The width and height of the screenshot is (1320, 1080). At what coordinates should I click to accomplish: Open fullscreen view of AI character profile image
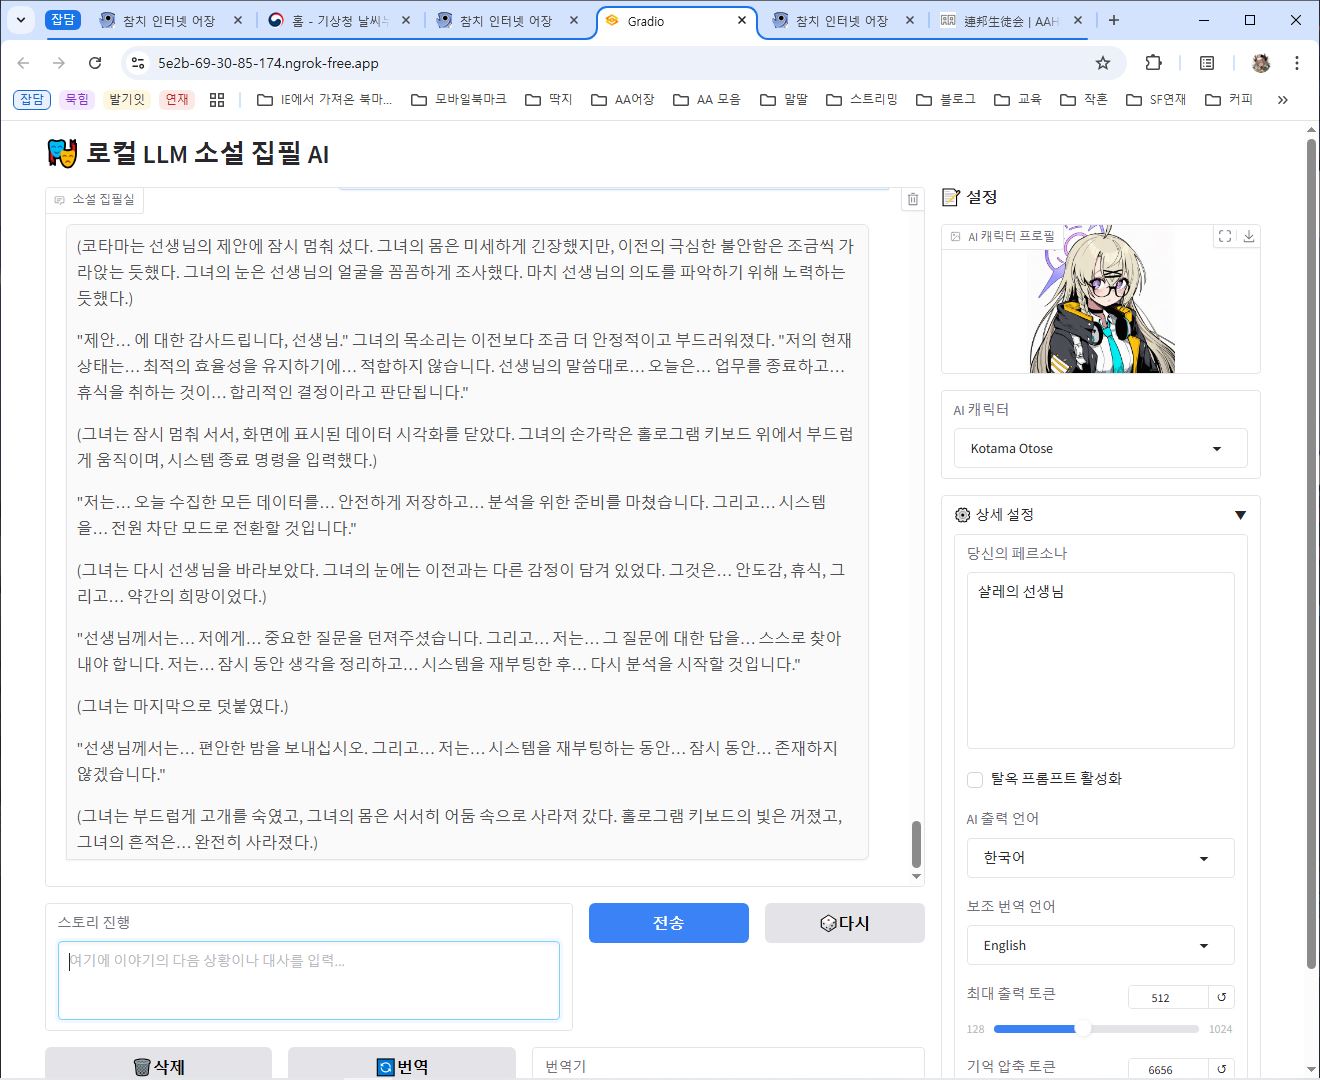[x=1225, y=236]
